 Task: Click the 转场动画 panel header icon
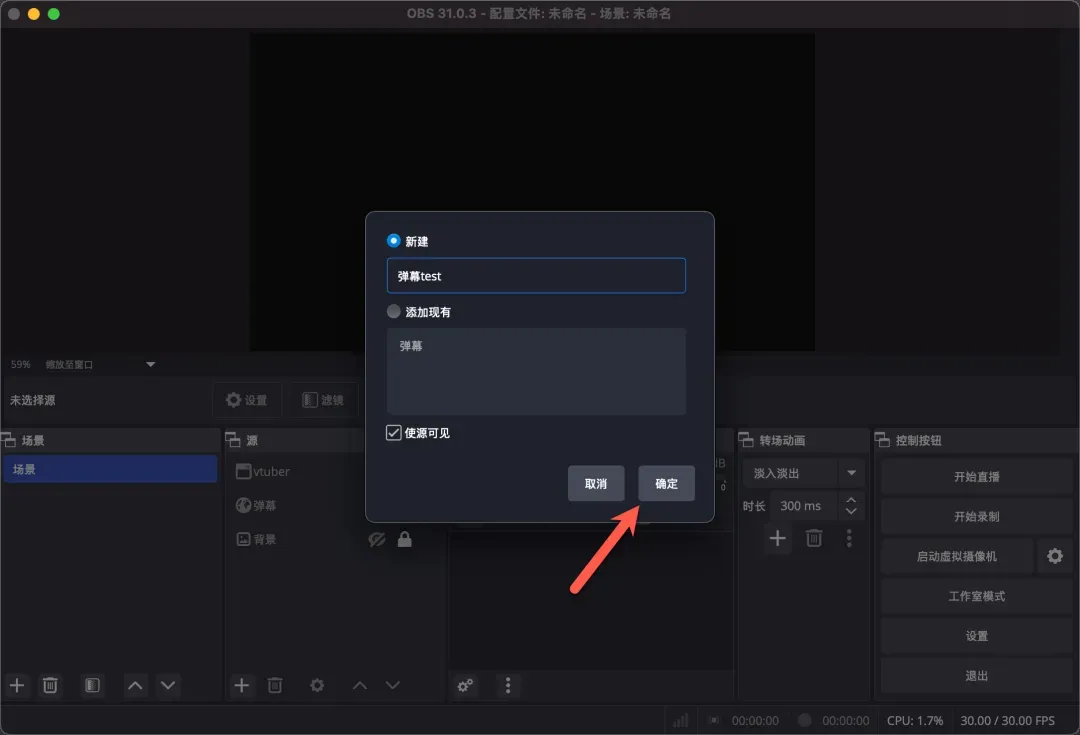[746, 439]
